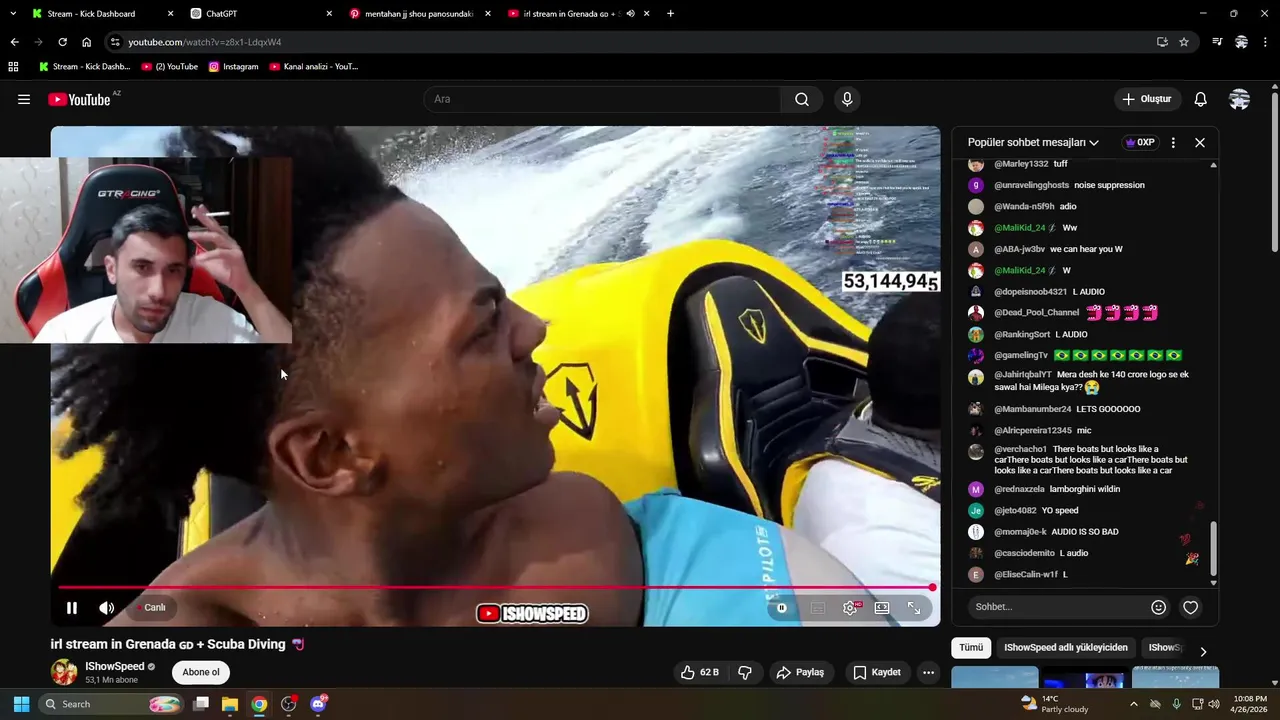Show hidden system tray icons
1280x720 pixels.
(1133, 704)
